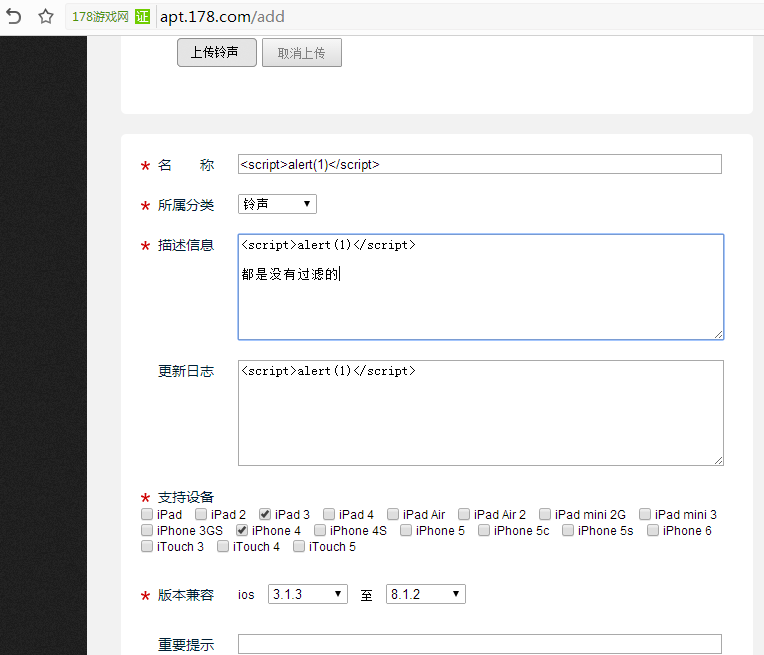764x655 pixels.
Task: Check the iPad 2 checkbox
Action: point(201,514)
